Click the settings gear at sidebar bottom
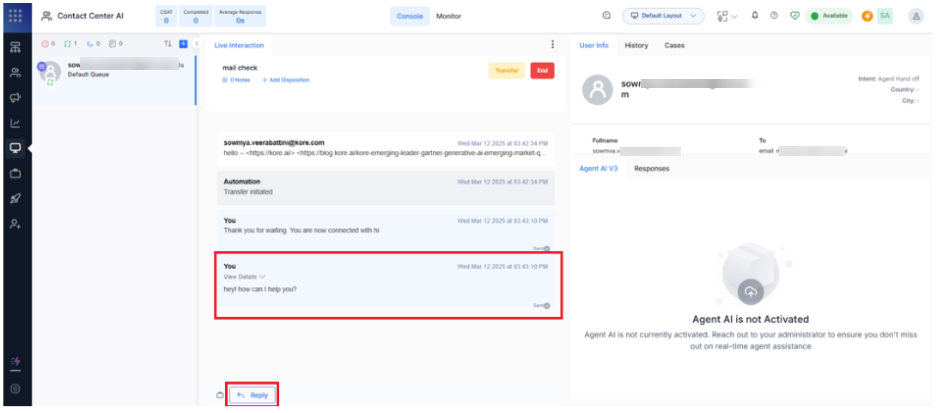The image size is (937, 413). [x=15, y=388]
